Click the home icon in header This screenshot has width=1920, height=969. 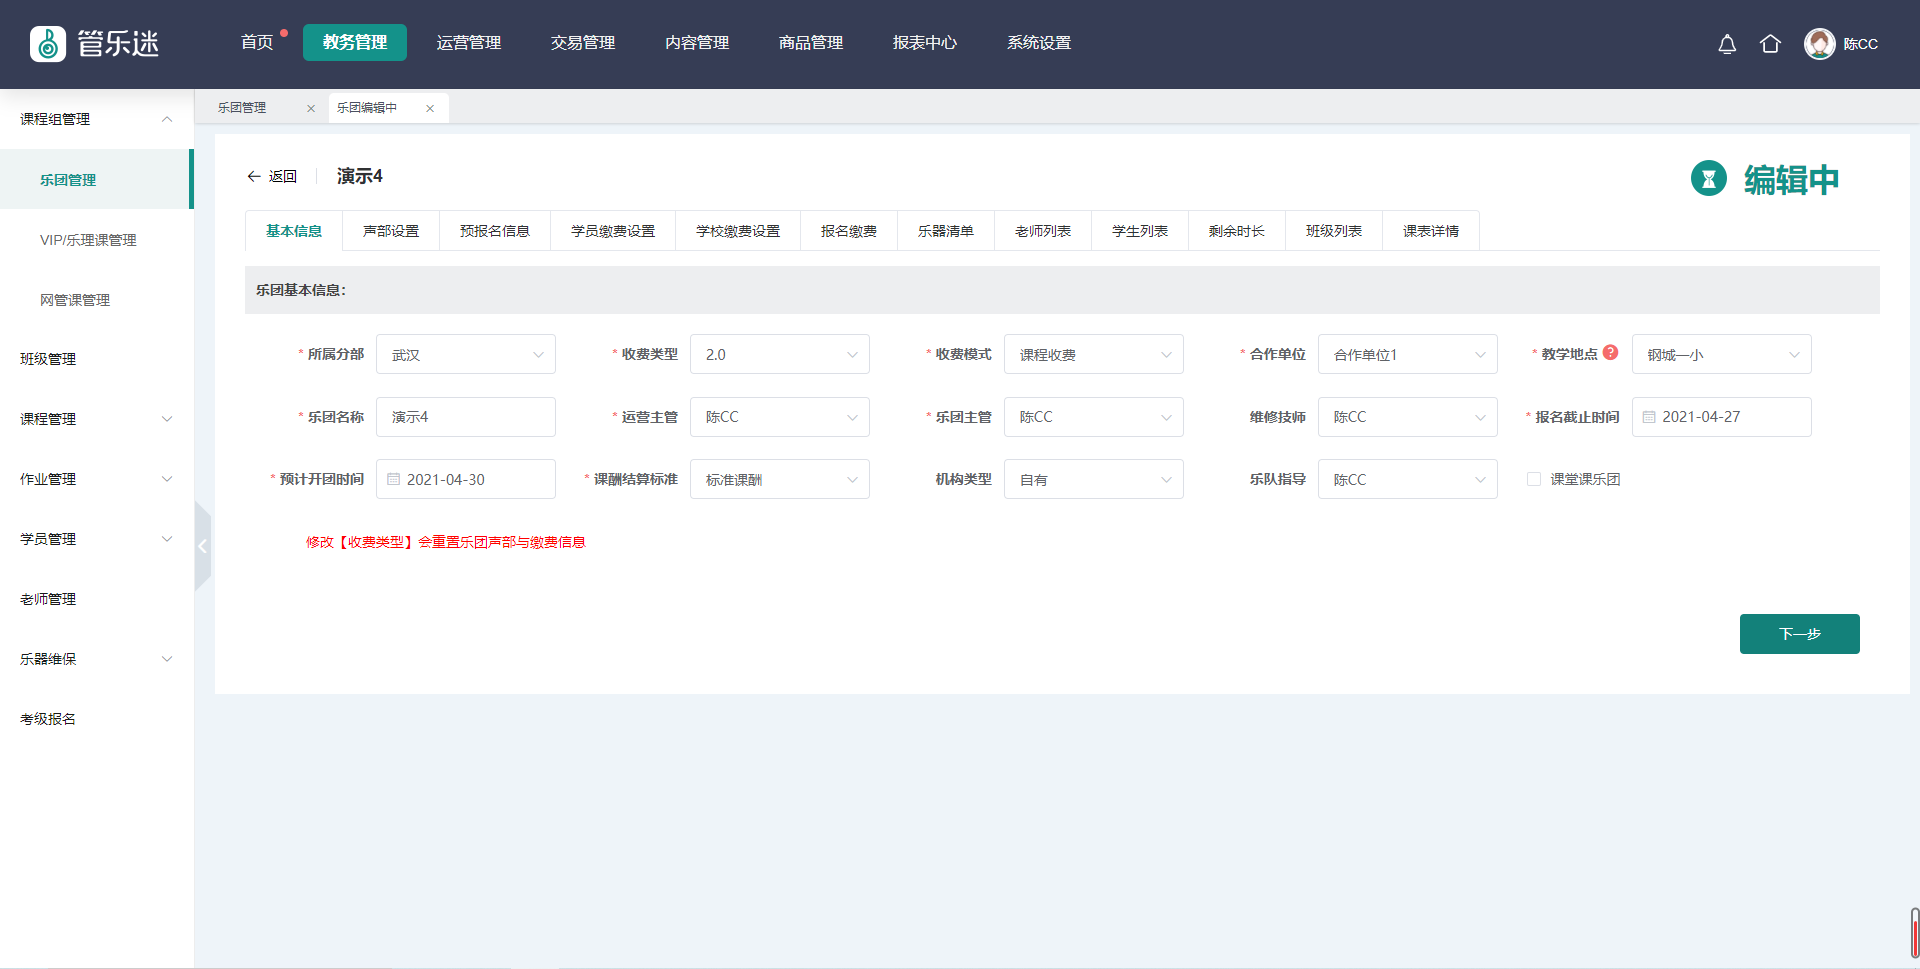coord(1770,44)
